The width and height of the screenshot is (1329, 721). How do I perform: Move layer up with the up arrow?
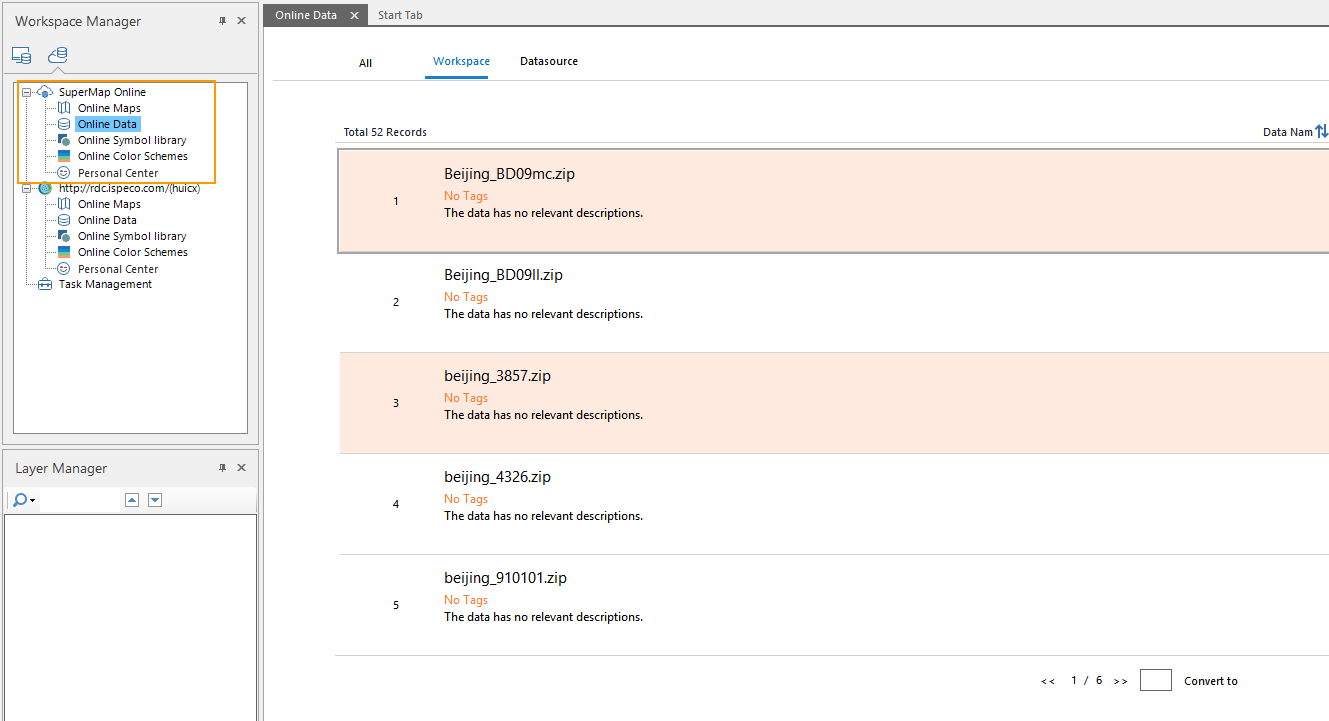tap(131, 500)
